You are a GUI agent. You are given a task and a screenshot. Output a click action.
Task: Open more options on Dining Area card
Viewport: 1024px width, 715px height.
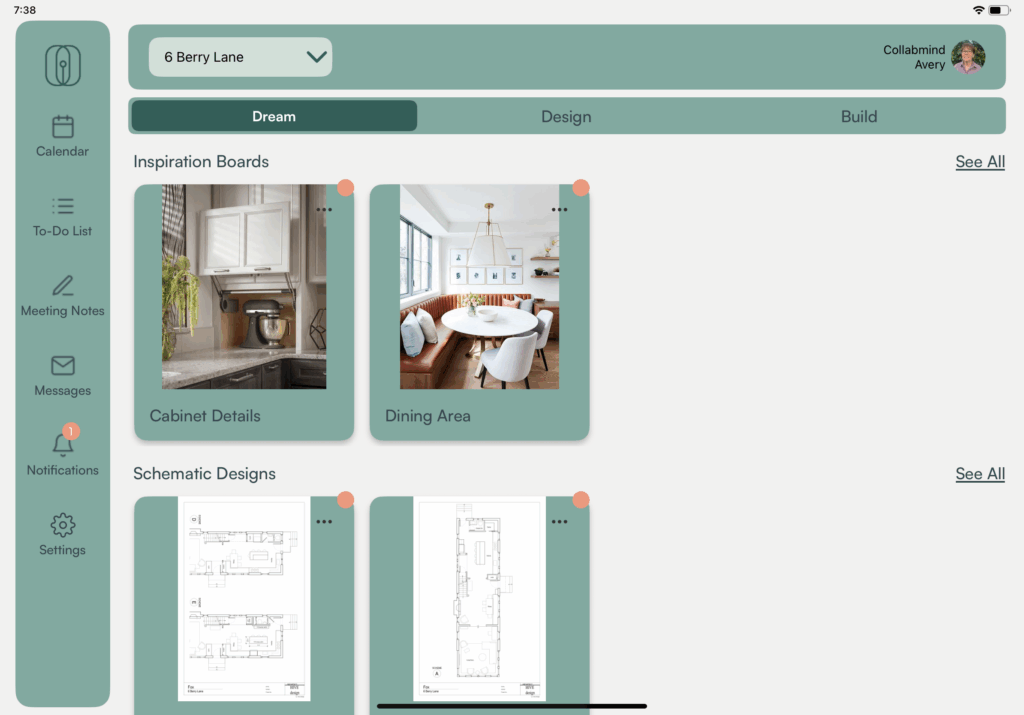click(x=559, y=210)
